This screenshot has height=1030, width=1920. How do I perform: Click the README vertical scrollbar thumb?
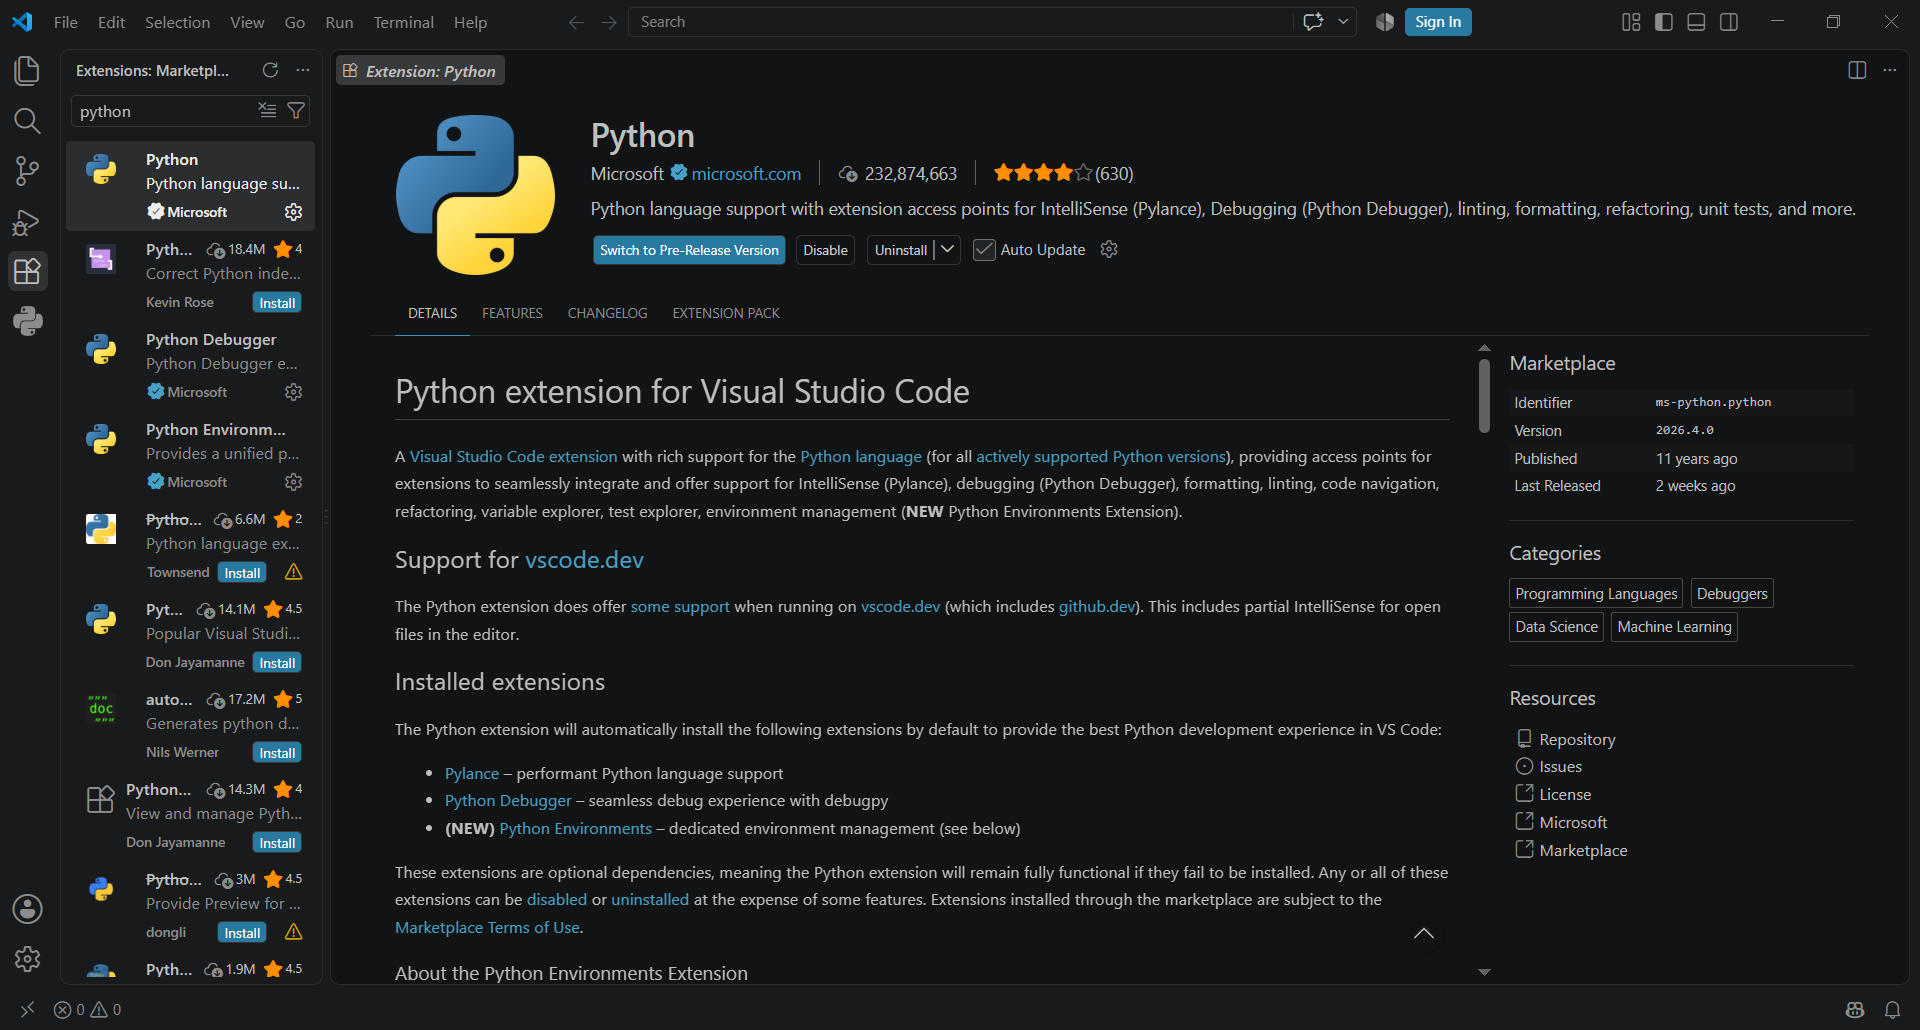[x=1484, y=395]
